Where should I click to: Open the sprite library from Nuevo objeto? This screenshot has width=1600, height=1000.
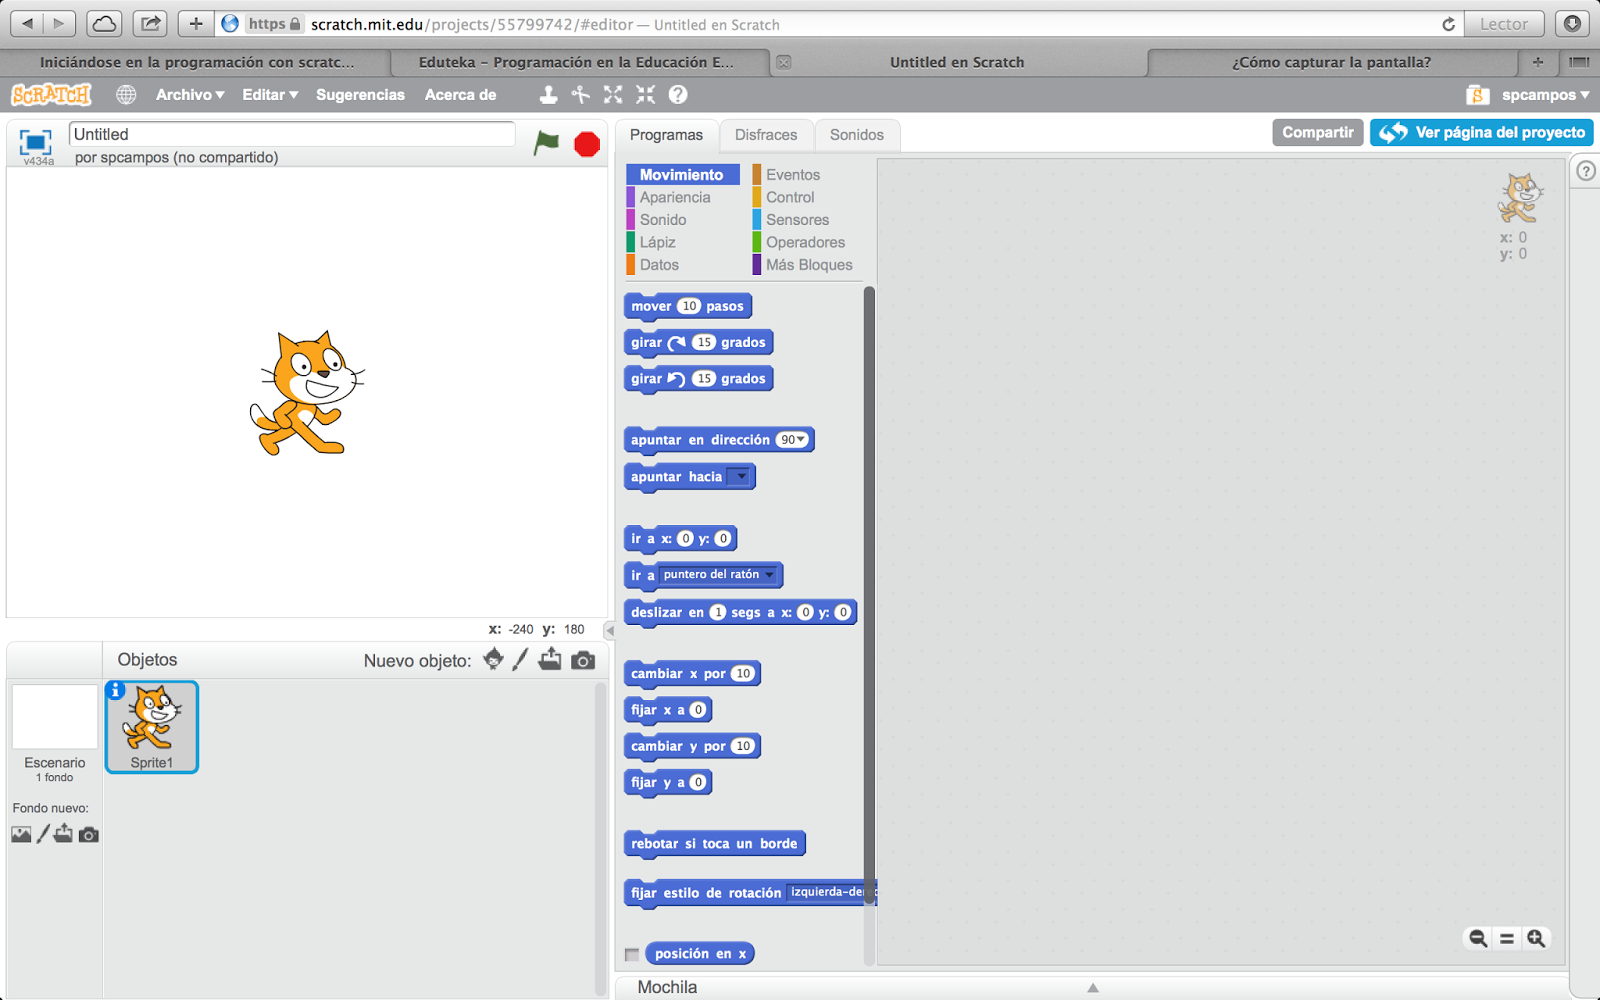pyautogui.click(x=493, y=660)
